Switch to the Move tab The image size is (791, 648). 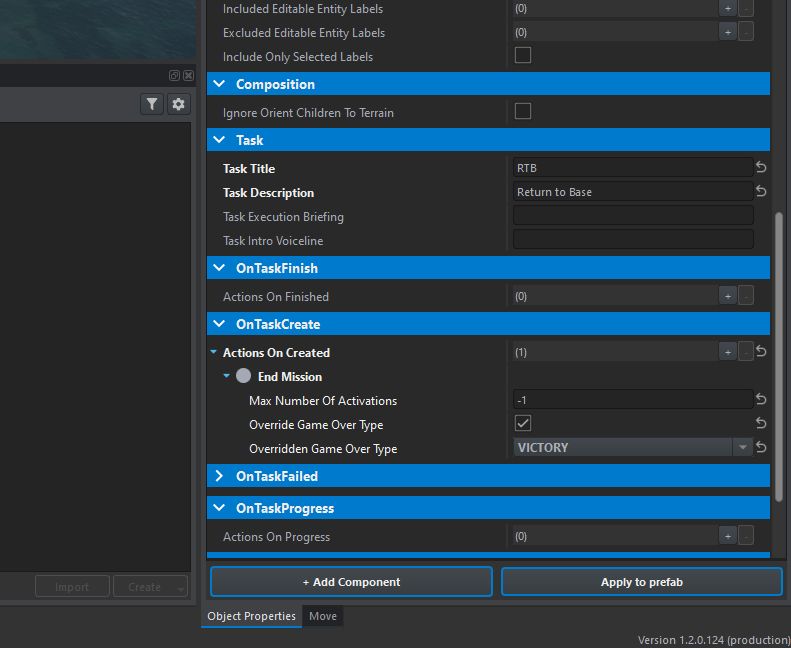(x=322, y=616)
